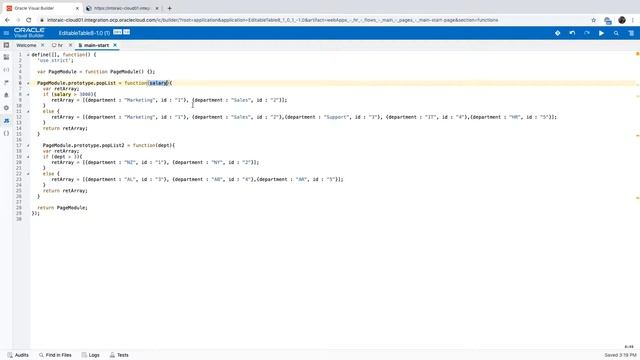640x360 pixels.
Task: Click the orange marker at top of editor scrollbar
Action: [x=637, y=54]
